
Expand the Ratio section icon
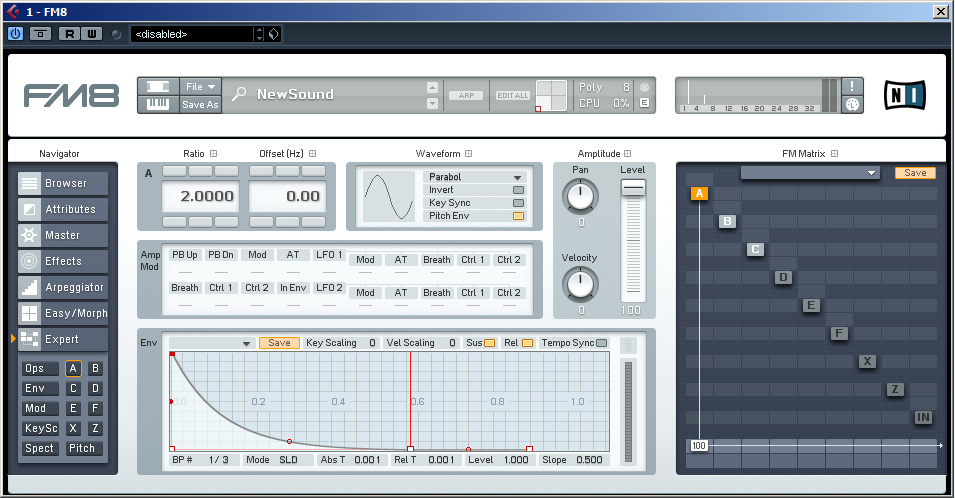pyautogui.click(x=213, y=153)
